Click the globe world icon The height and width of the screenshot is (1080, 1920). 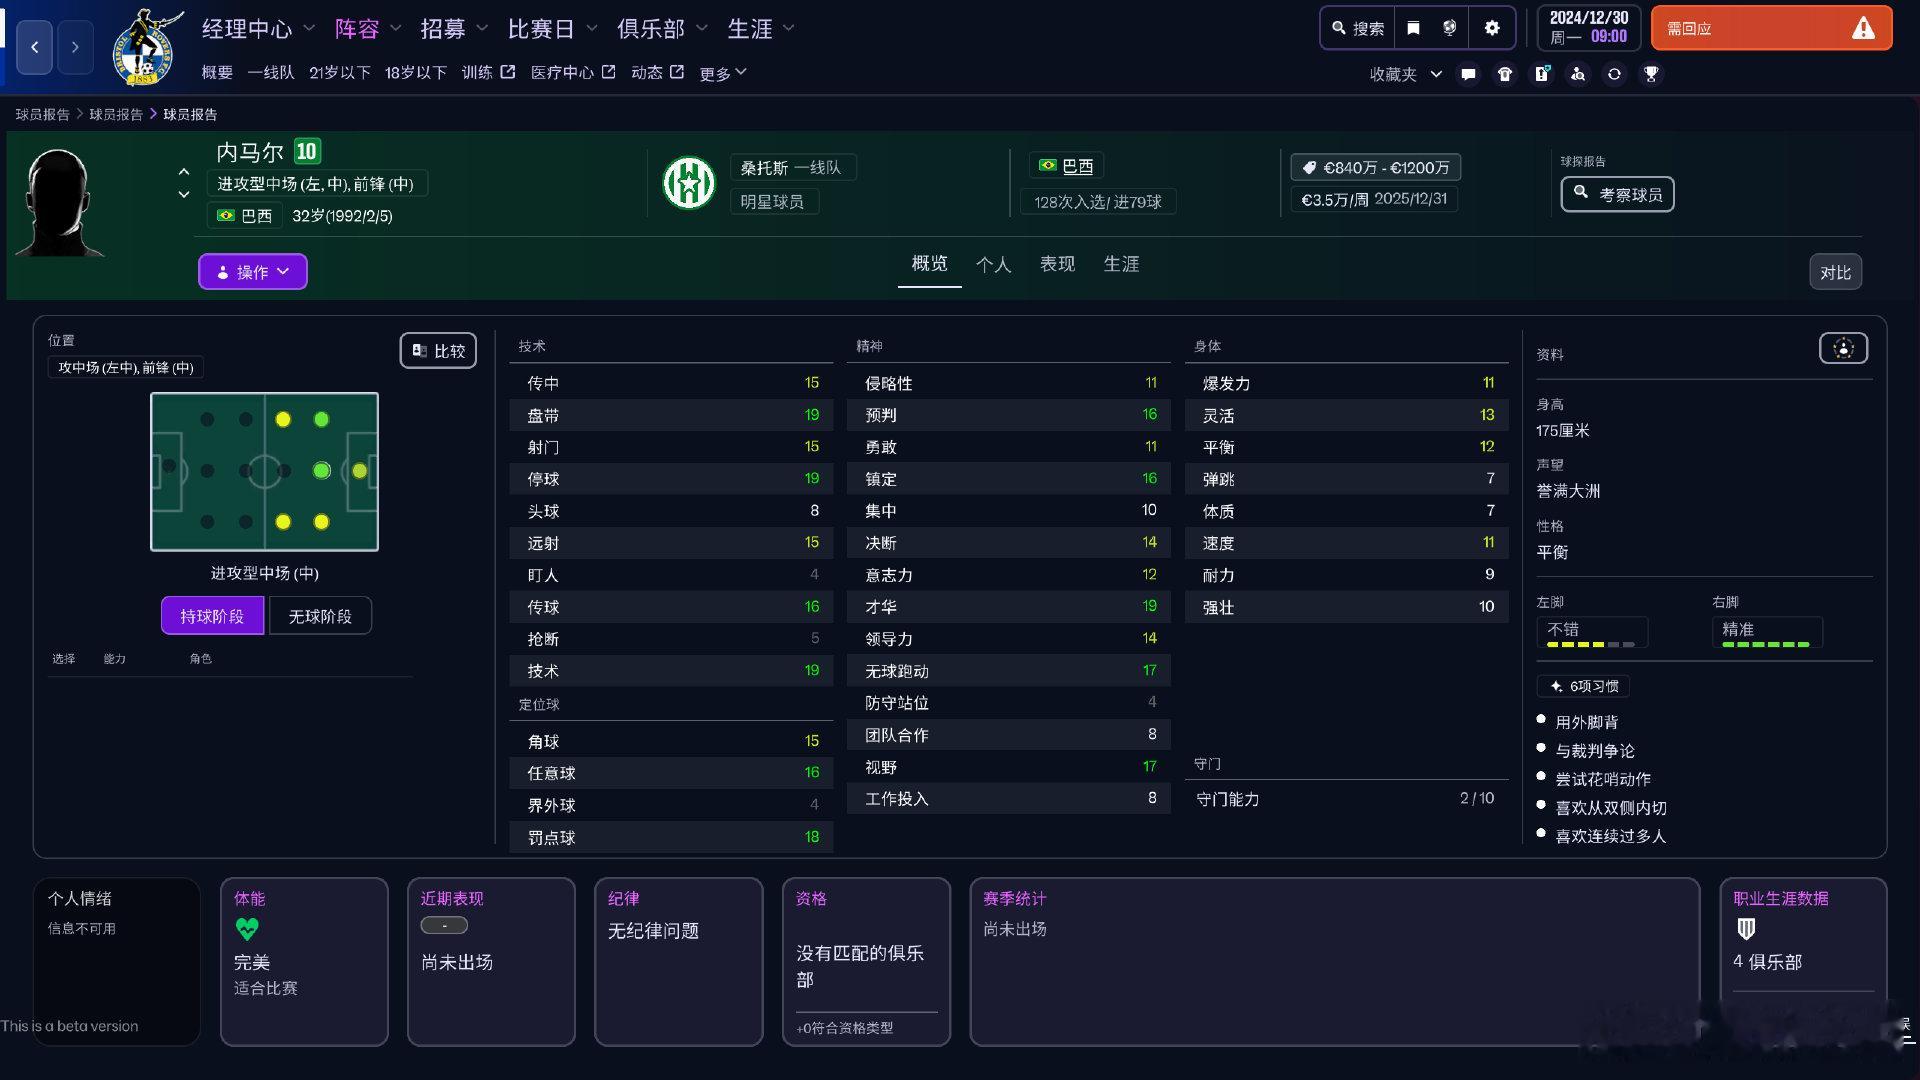tap(1449, 28)
